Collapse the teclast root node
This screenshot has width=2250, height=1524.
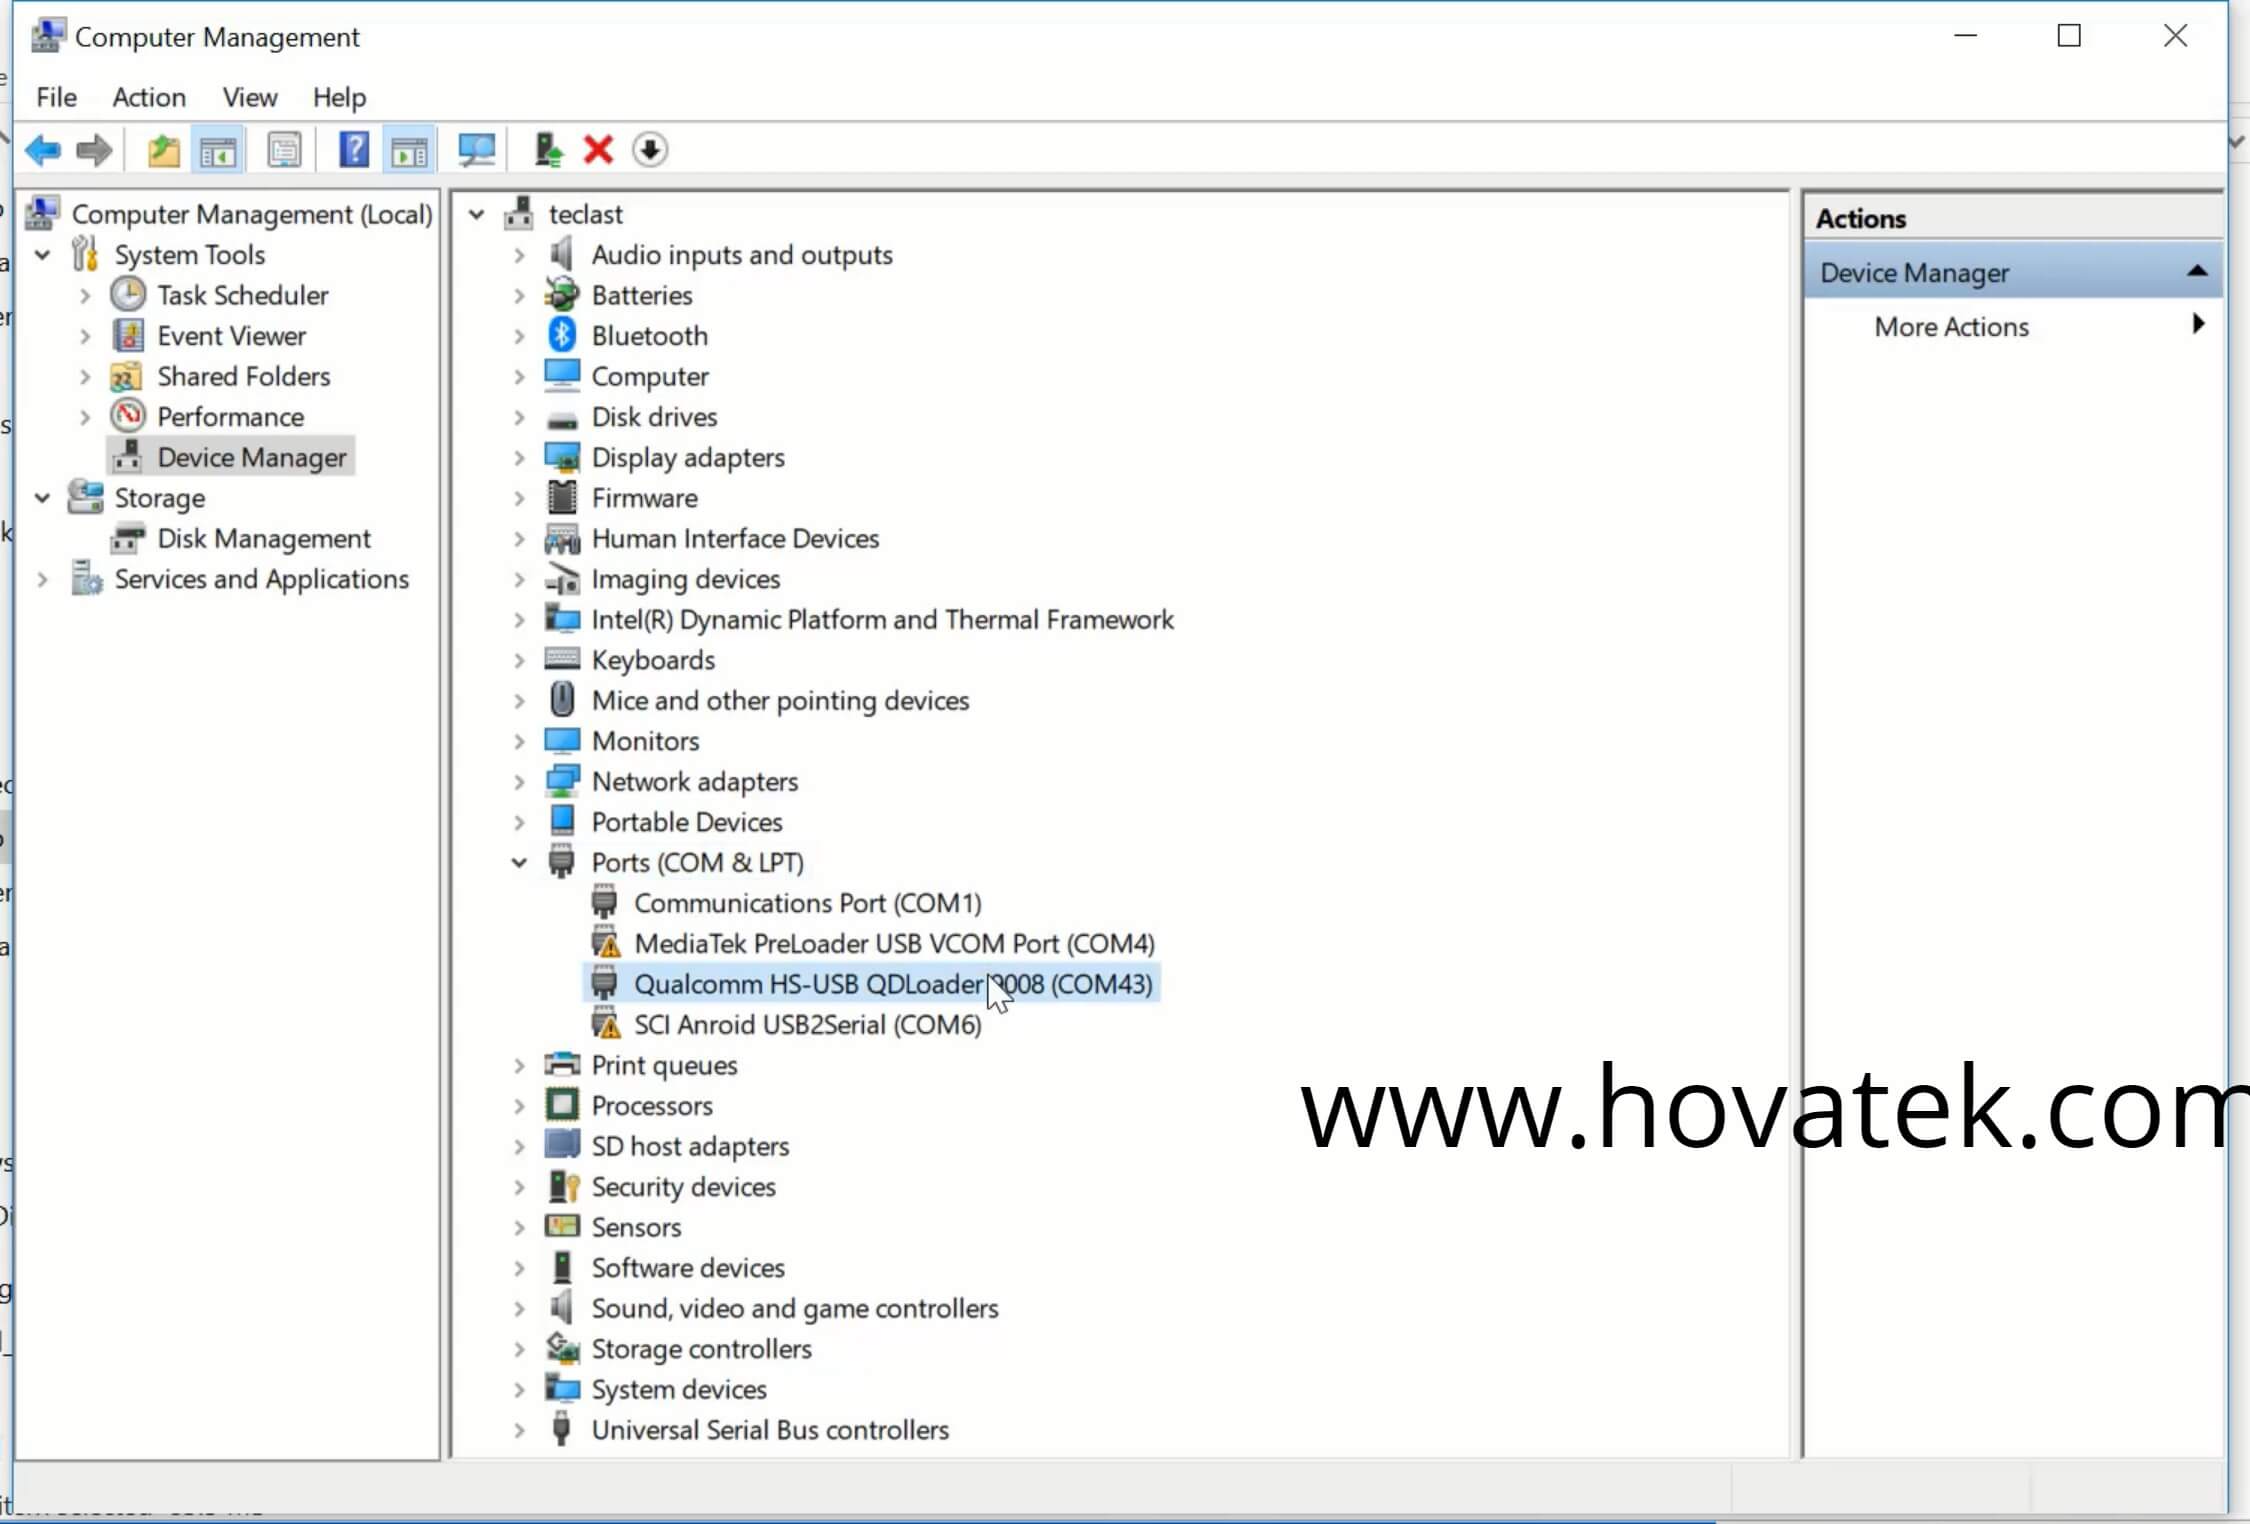477,214
